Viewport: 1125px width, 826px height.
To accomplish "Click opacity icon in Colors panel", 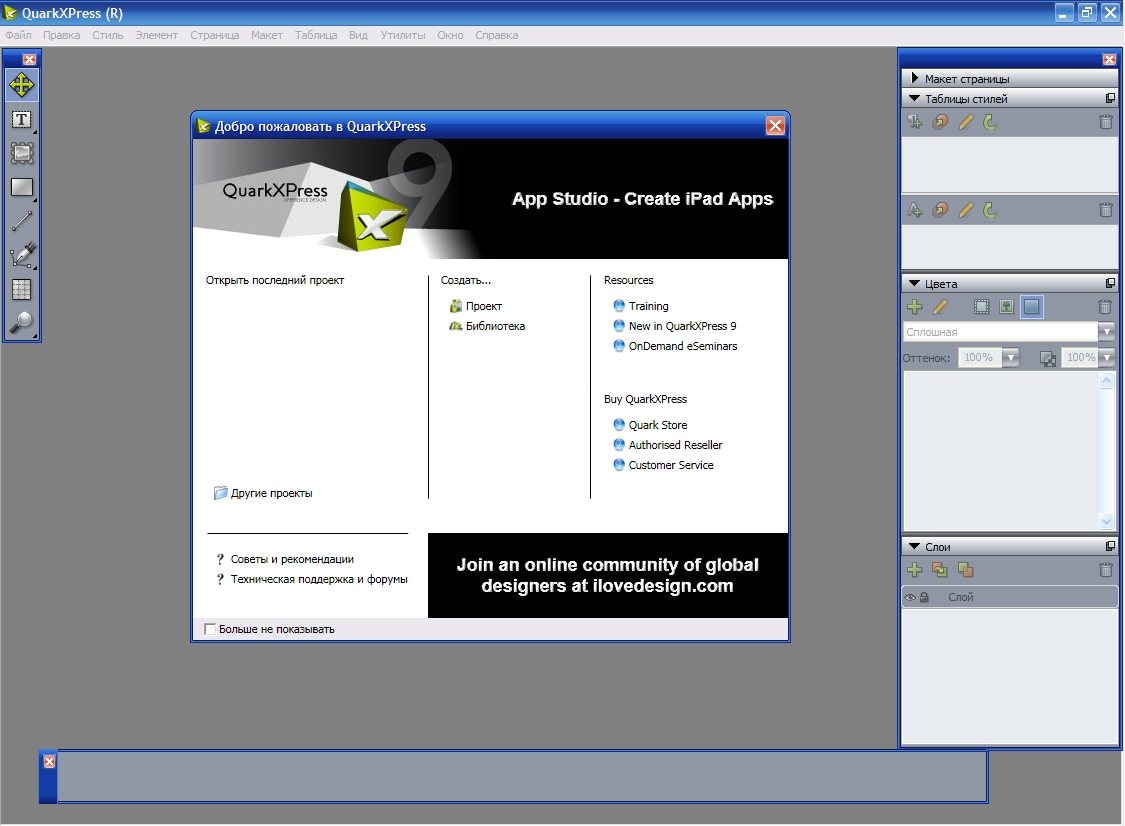I will pos(1048,358).
